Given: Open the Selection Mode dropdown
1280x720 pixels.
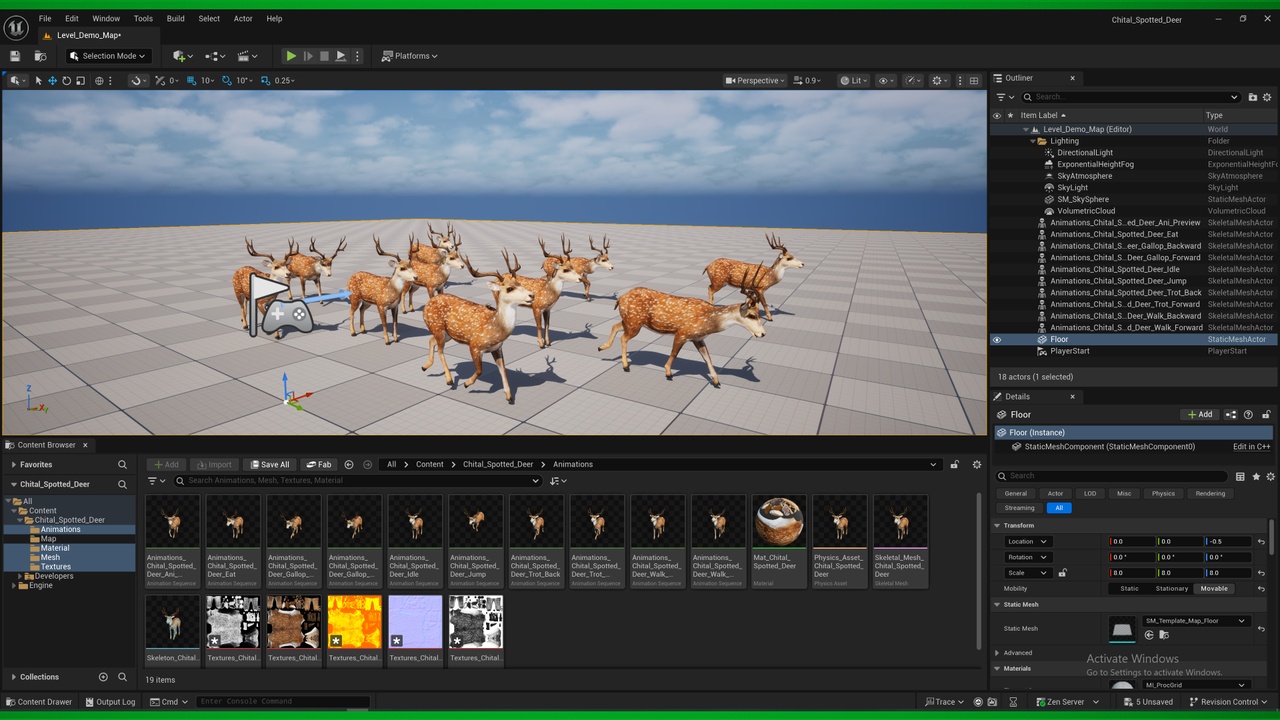Looking at the screenshot, I should pos(108,56).
